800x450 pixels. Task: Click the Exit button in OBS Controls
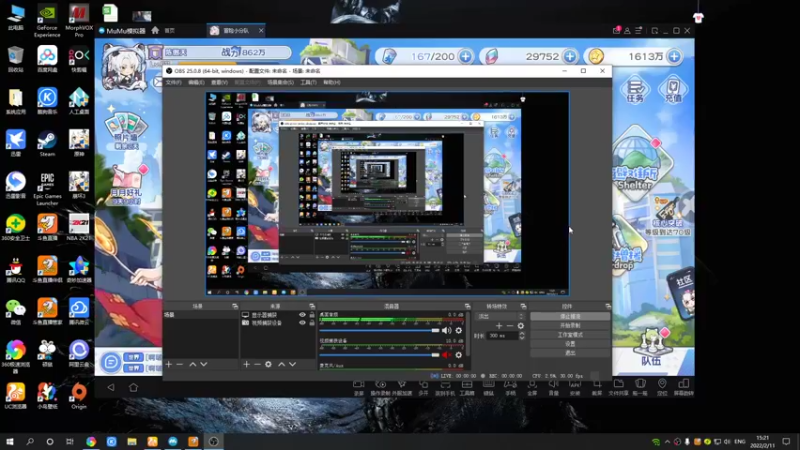570,353
